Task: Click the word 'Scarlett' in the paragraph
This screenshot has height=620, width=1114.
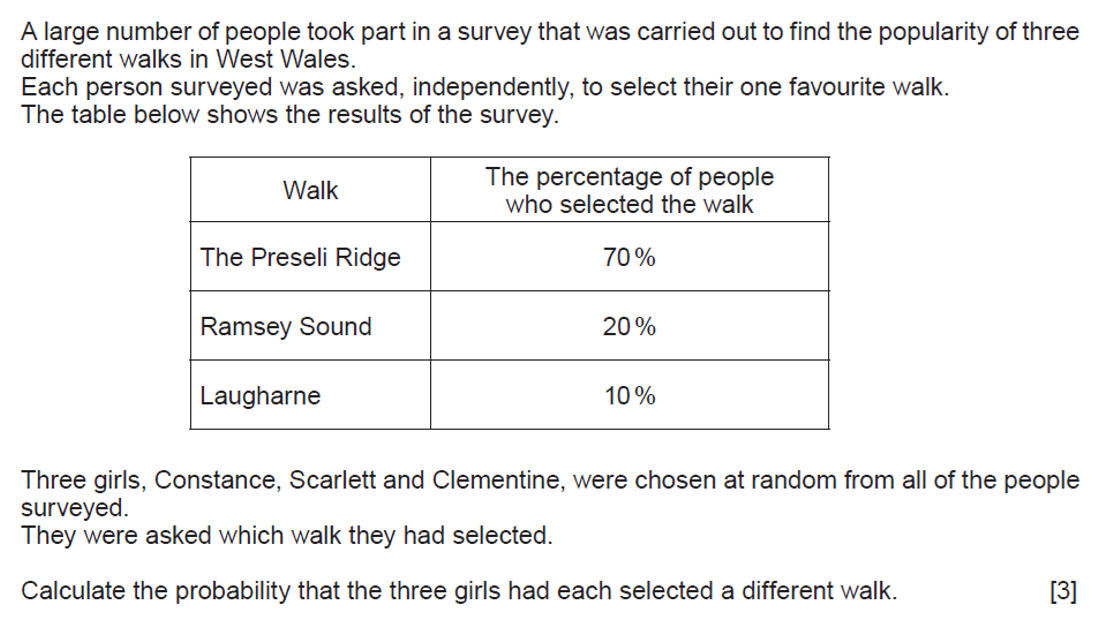Action: coord(332,480)
